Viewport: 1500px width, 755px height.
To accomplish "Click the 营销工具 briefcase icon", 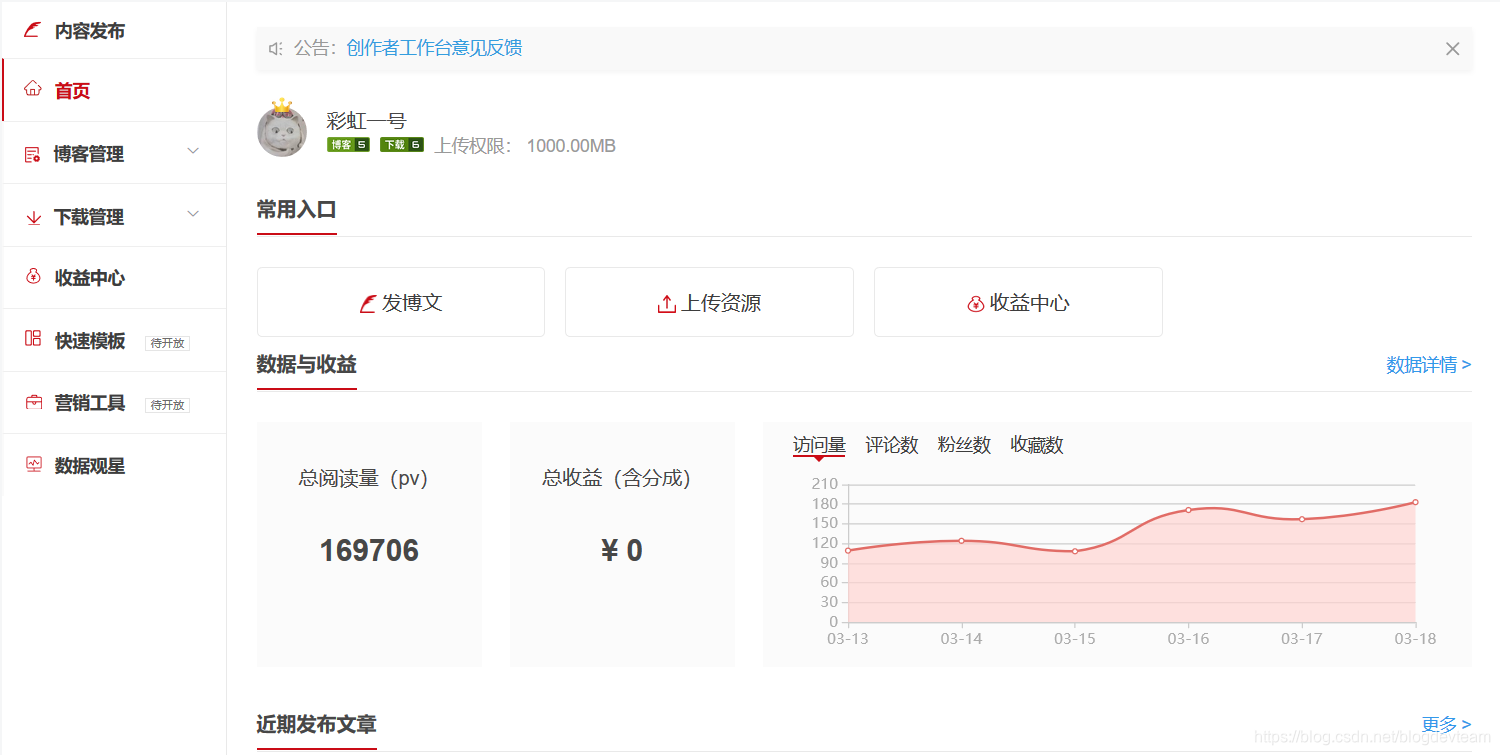I will pos(33,402).
